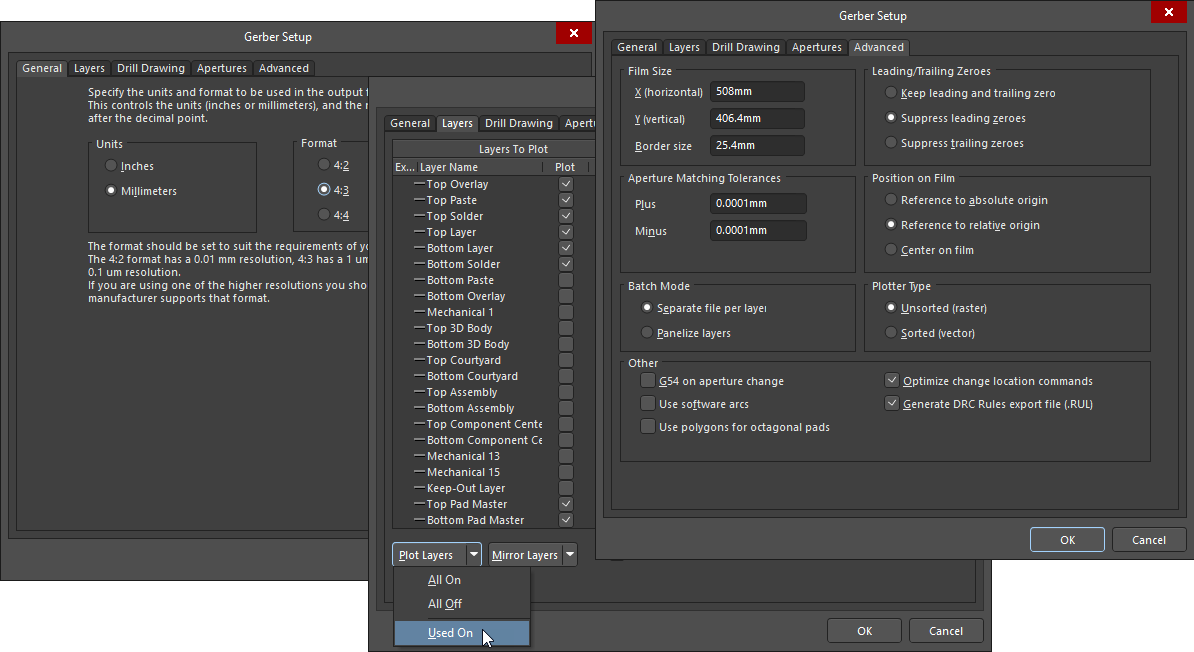
Task: Select Panelize layers batch mode
Action: [647, 333]
